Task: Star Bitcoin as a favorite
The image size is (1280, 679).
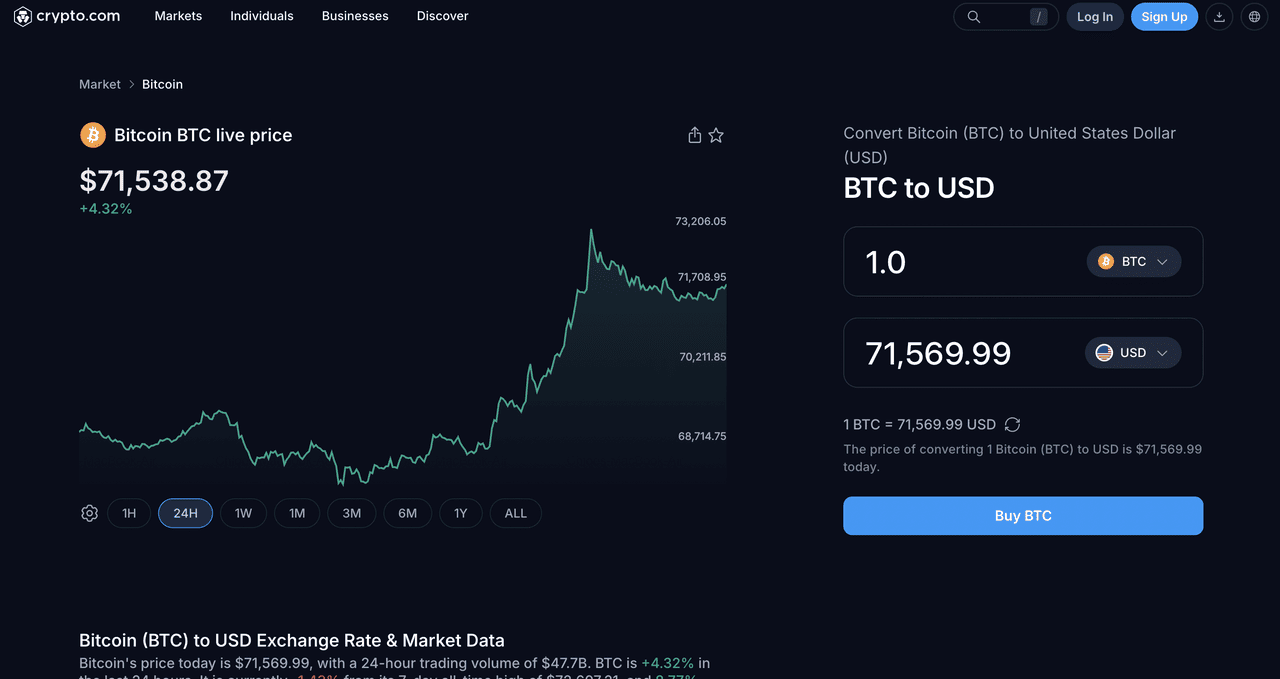Action: pos(716,135)
